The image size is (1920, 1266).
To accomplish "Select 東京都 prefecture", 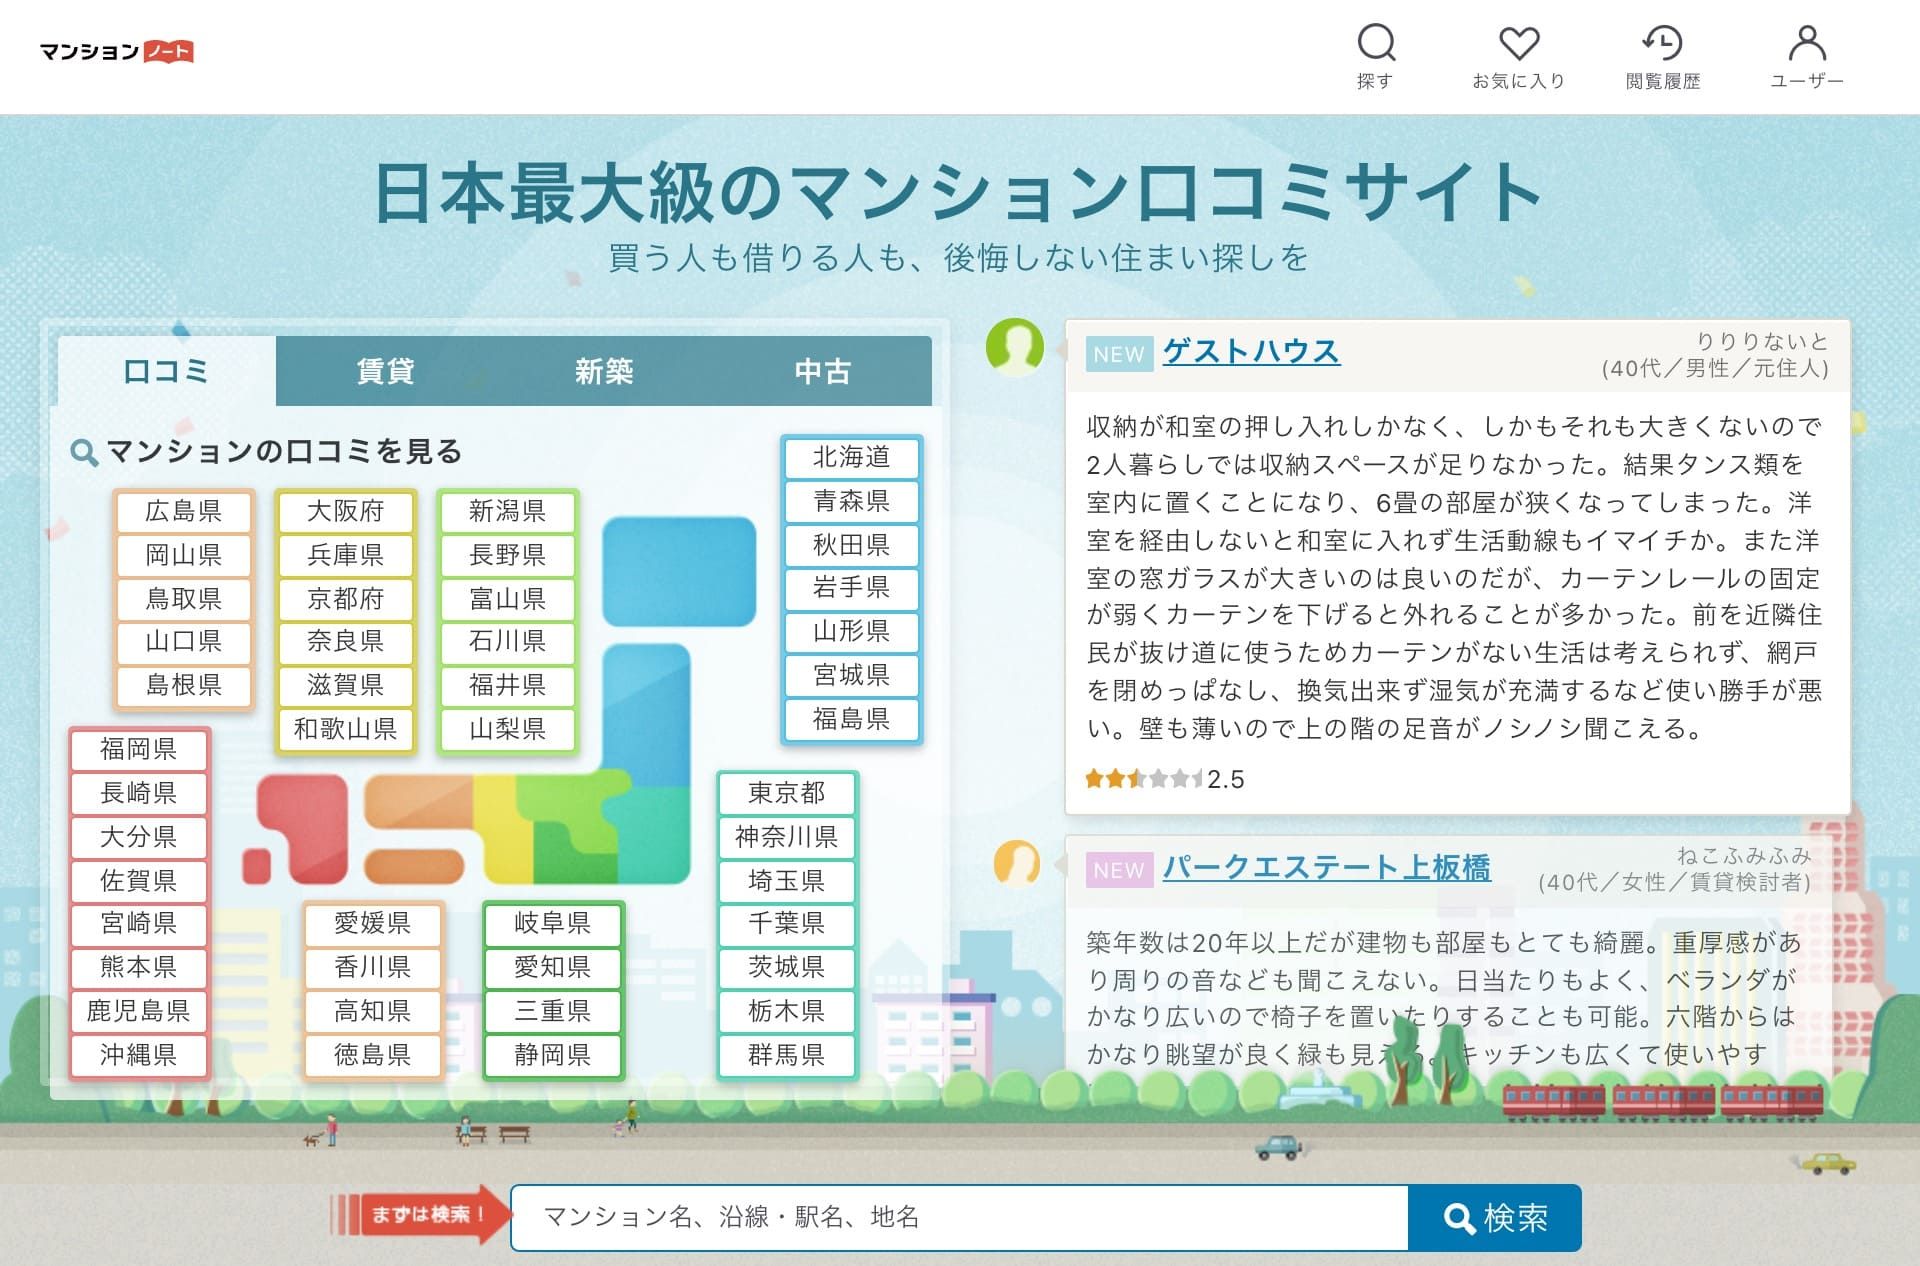I will (x=787, y=793).
